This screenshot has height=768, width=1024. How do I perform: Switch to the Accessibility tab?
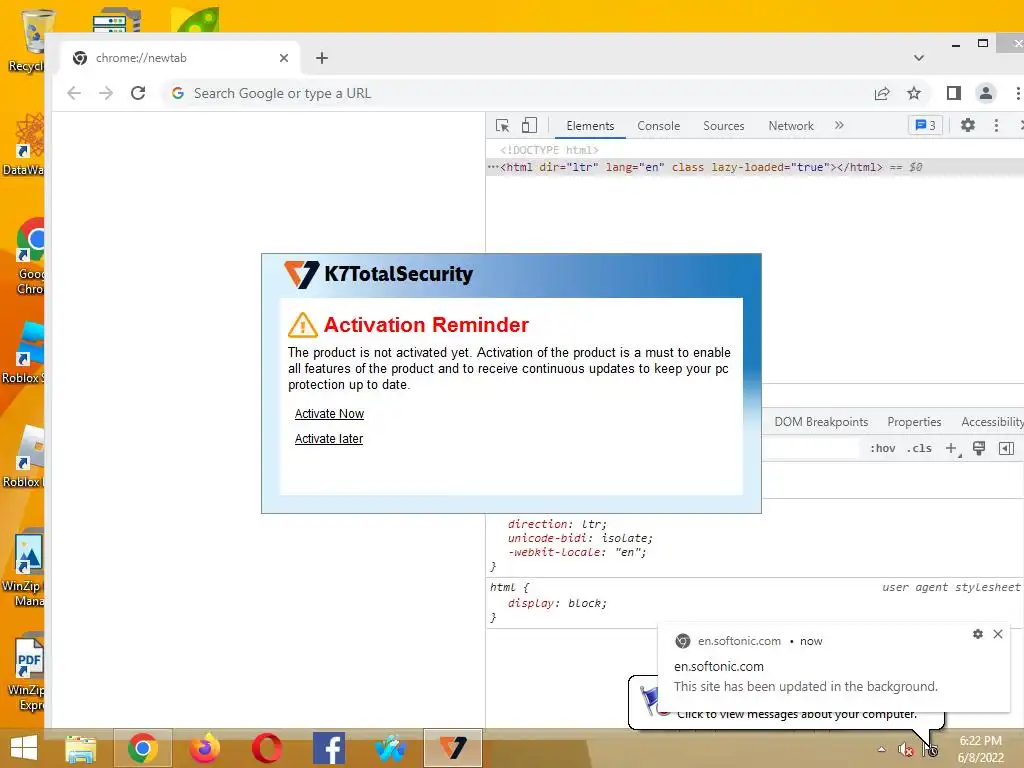(x=991, y=422)
